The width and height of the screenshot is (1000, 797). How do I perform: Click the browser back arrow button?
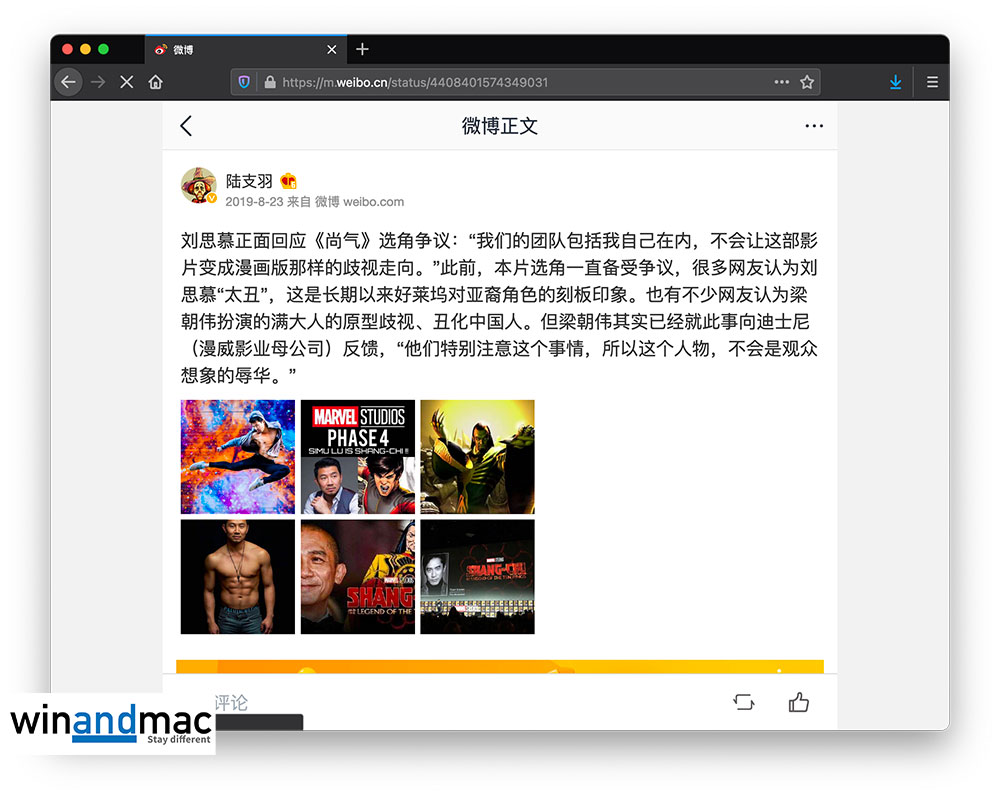pos(68,82)
